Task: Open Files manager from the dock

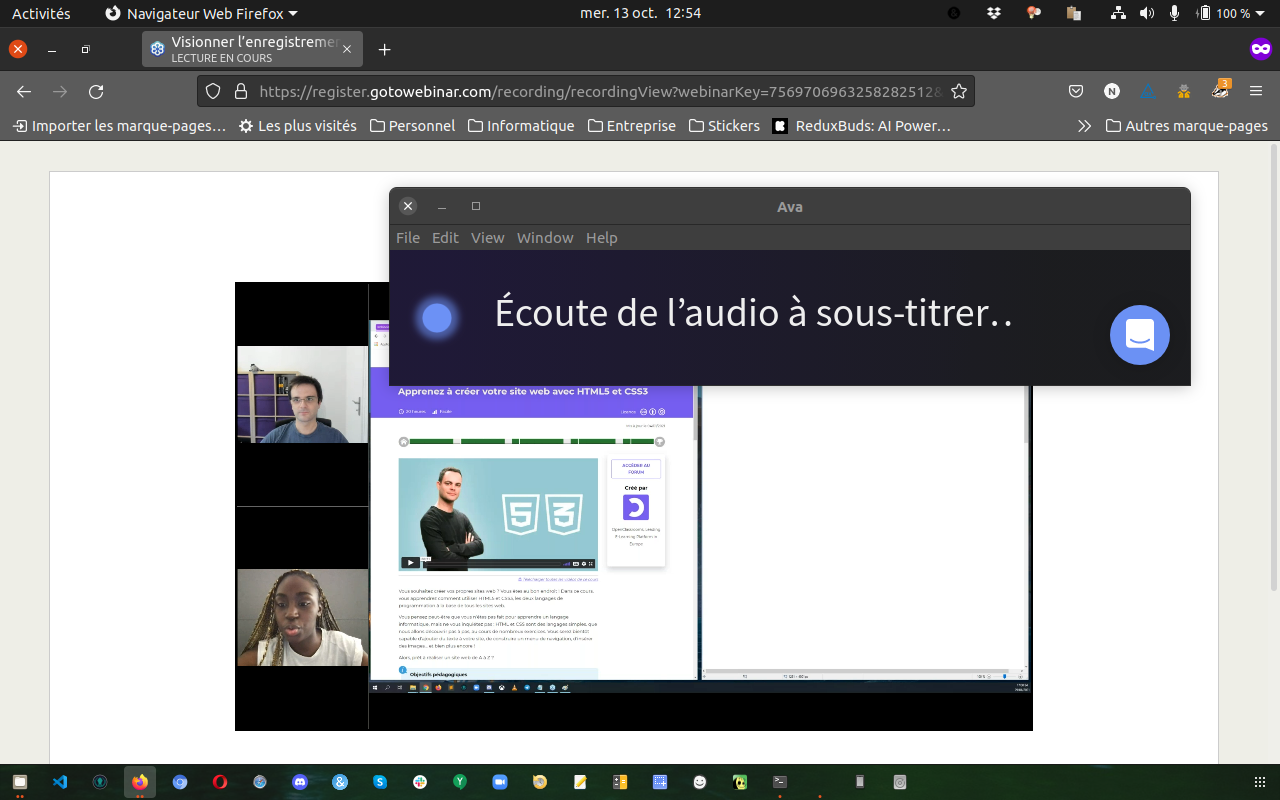Action: point(20,782)
